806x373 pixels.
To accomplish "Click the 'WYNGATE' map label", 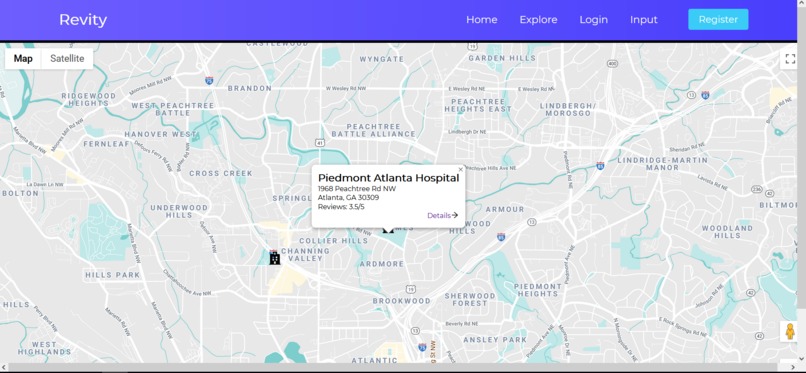I will [x=382, y=59].
